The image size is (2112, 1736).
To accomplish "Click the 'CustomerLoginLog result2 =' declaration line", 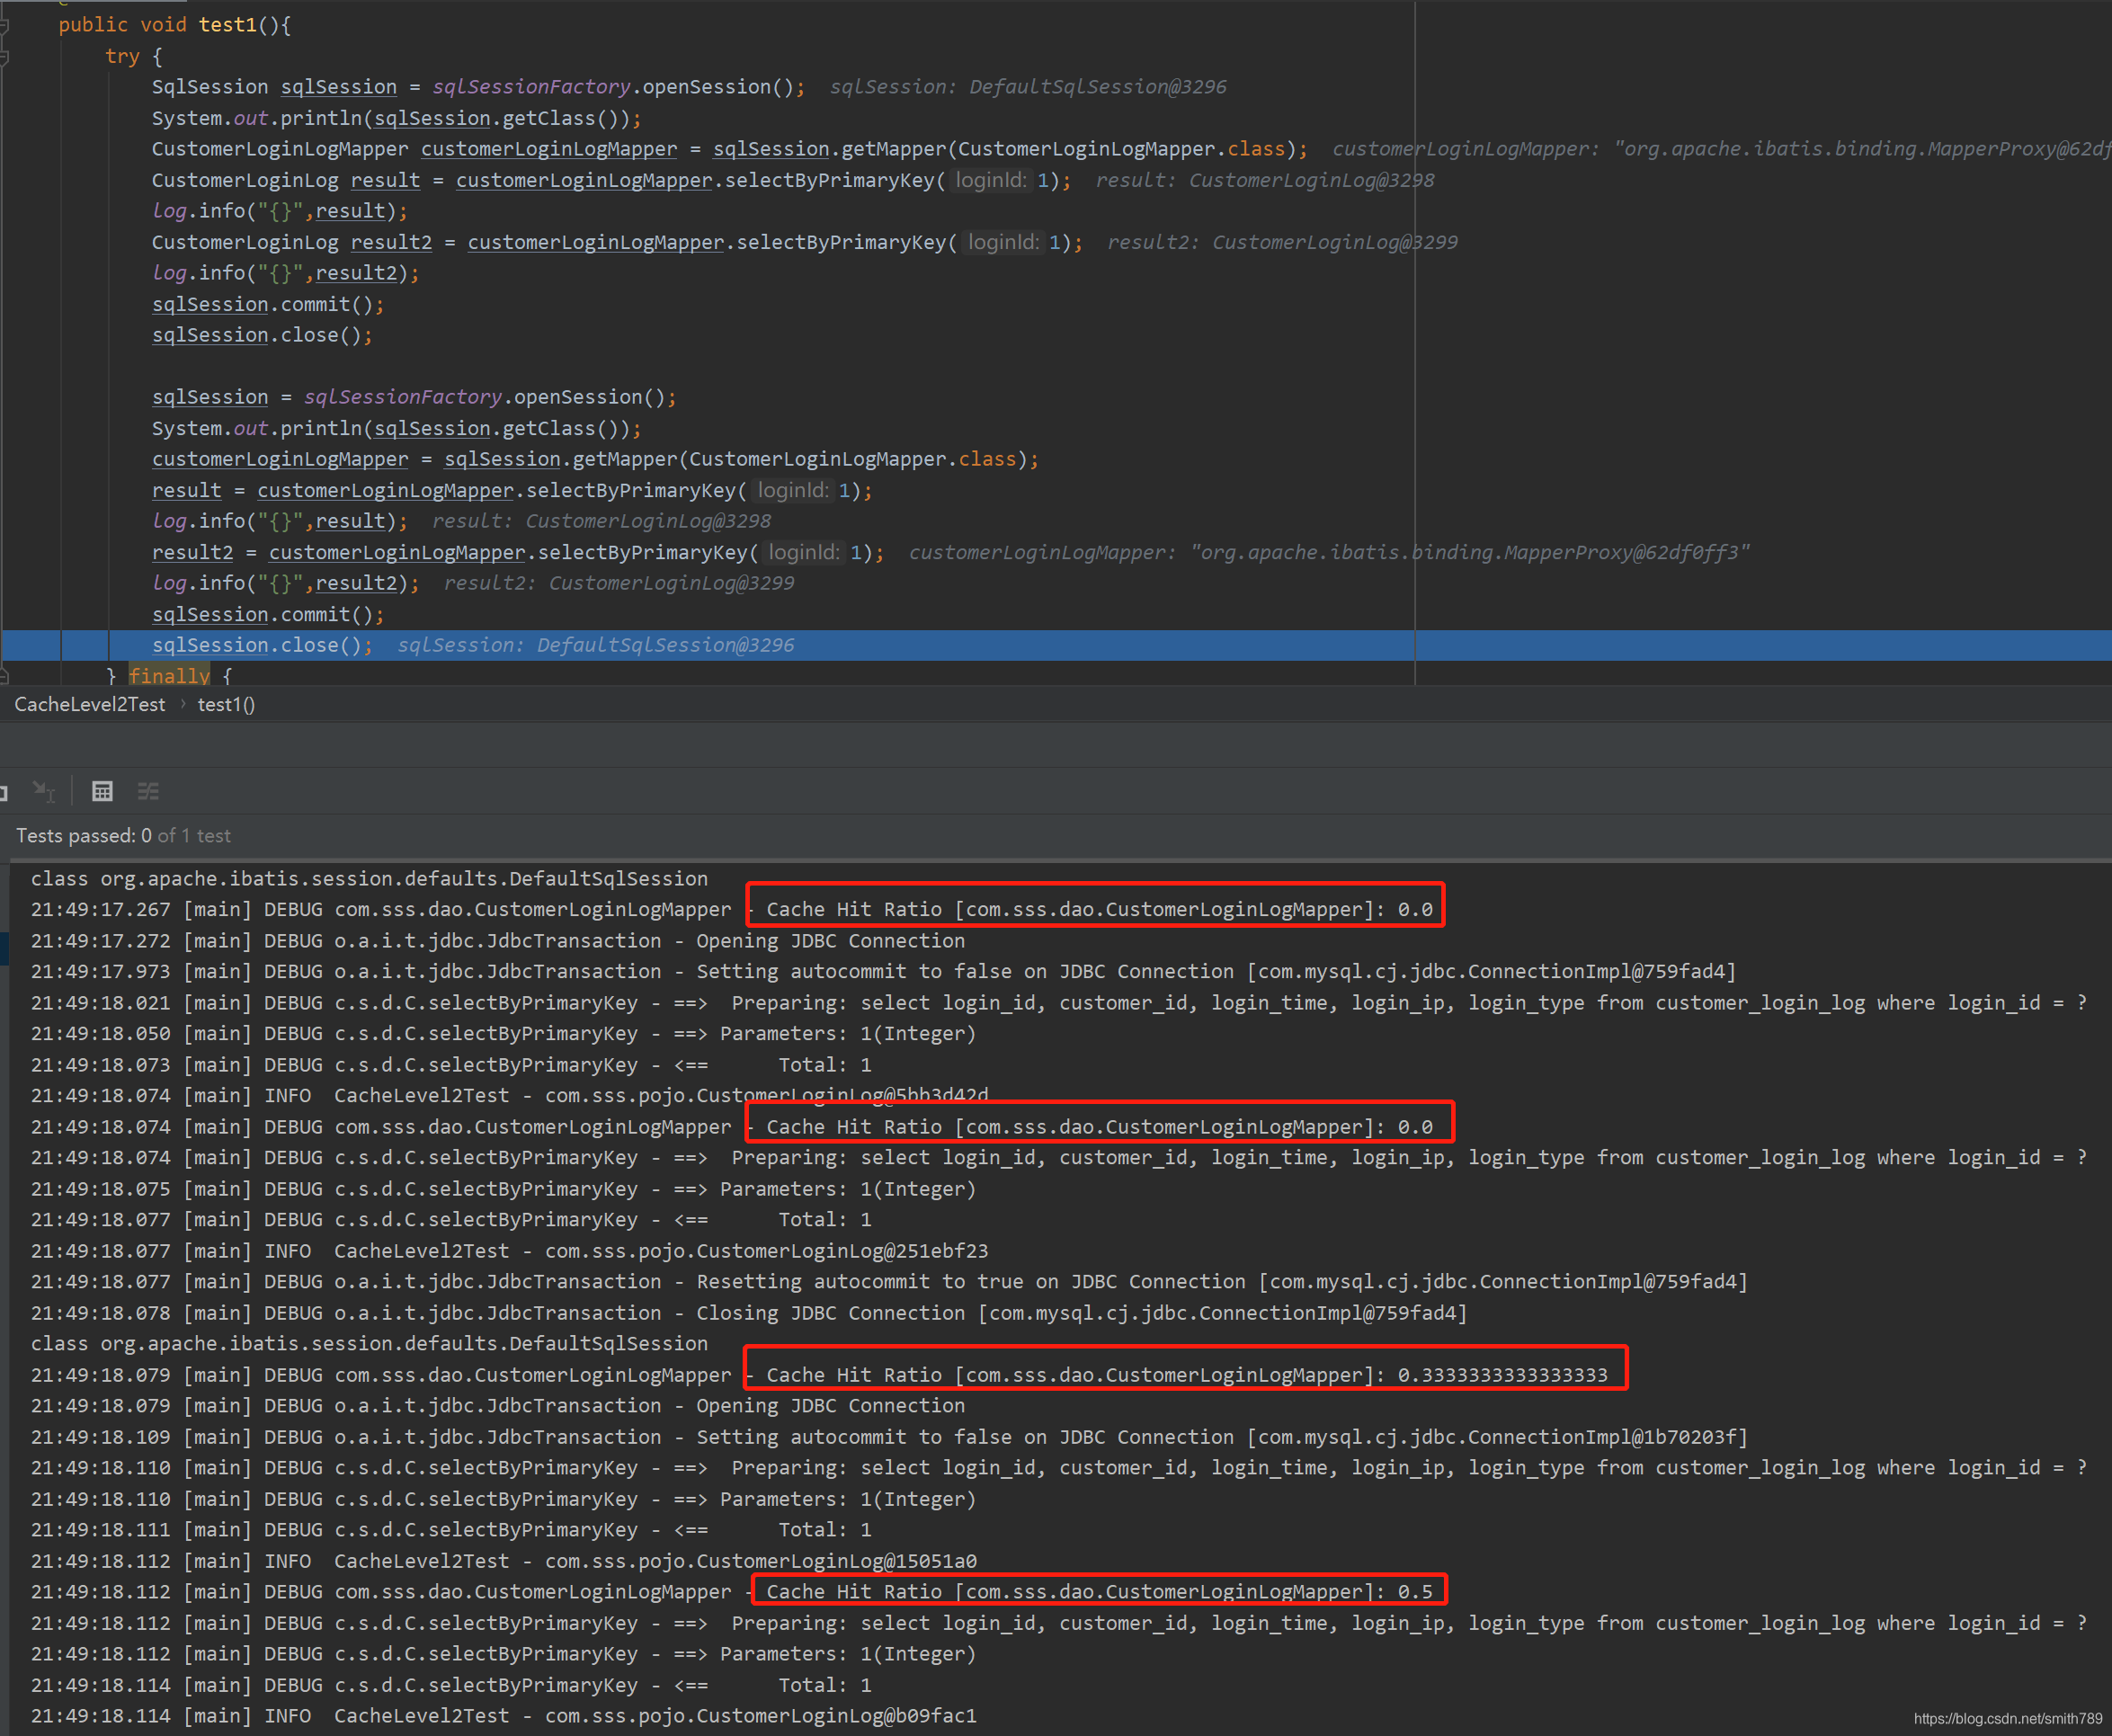I will (x=617, y=242).
